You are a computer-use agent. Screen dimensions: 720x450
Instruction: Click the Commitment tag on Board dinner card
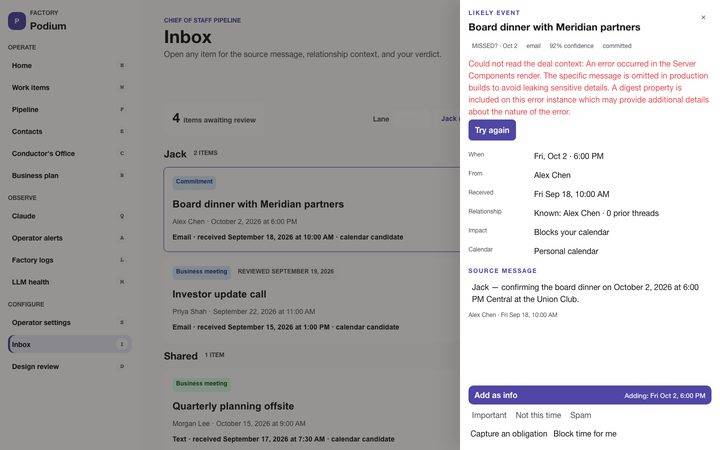click(194, 182)
